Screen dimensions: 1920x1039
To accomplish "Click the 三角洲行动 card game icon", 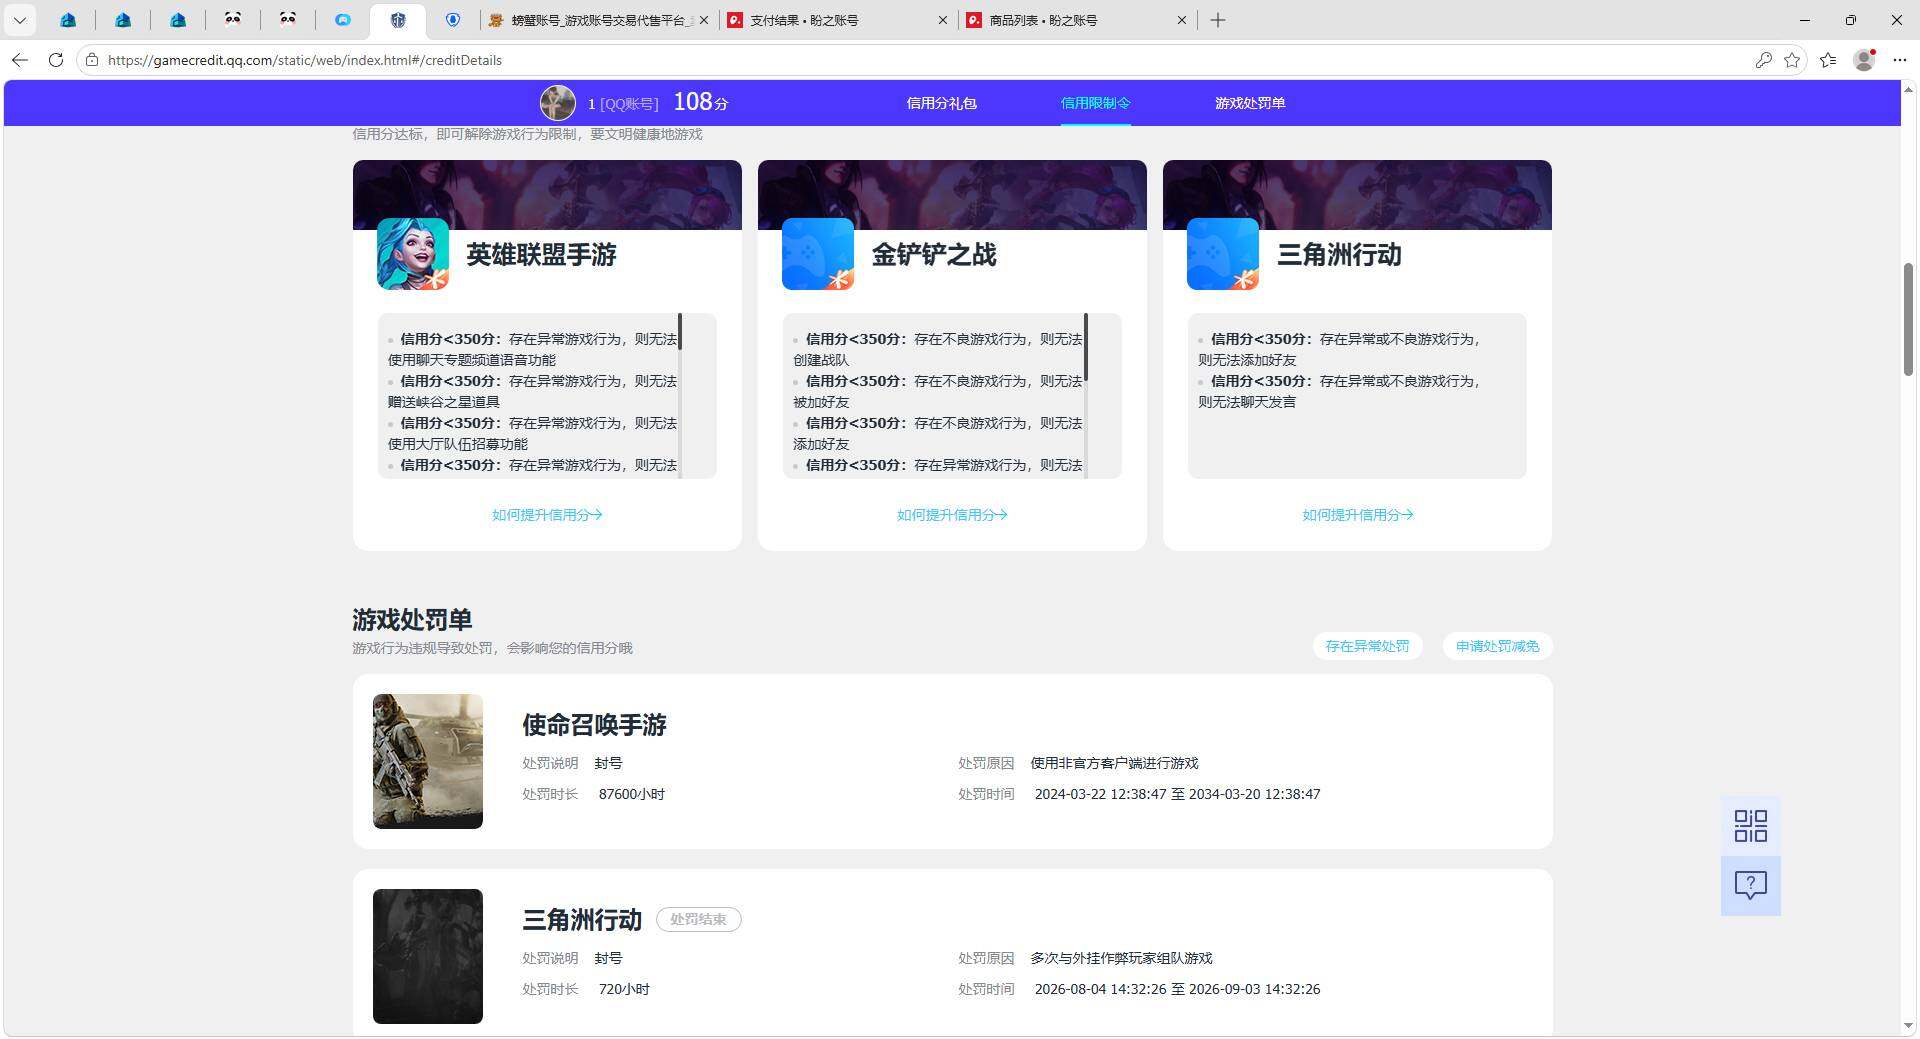I will [1222, 254].
